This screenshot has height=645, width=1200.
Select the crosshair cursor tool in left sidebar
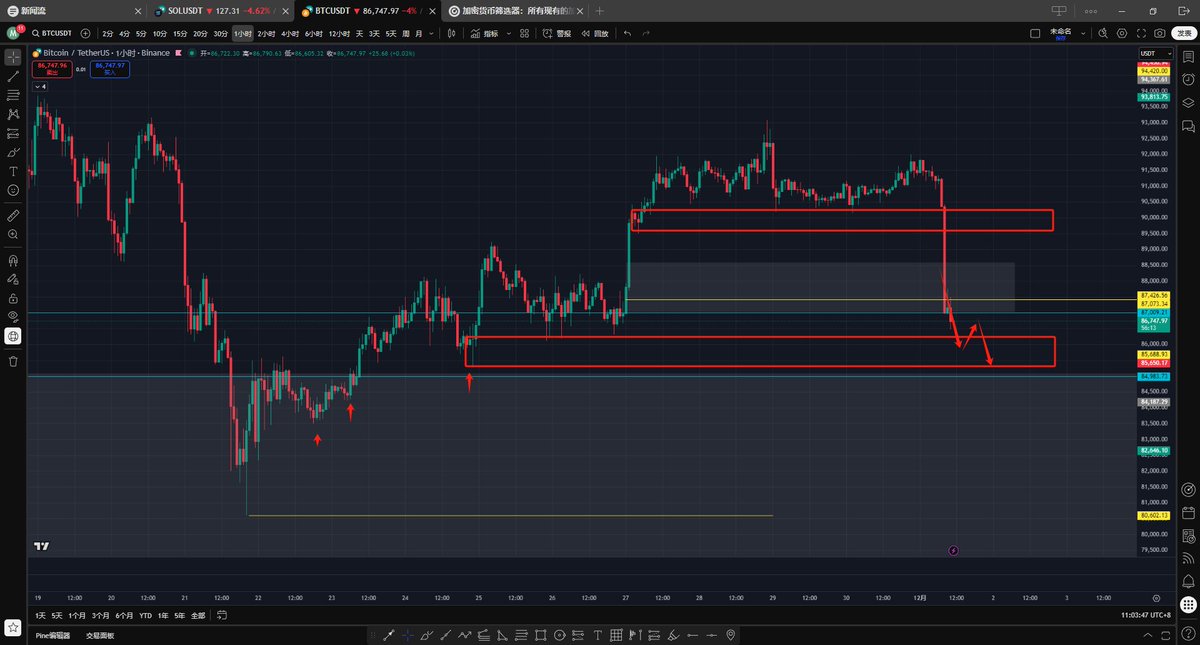pyautogui.click(x=13, y=57)
